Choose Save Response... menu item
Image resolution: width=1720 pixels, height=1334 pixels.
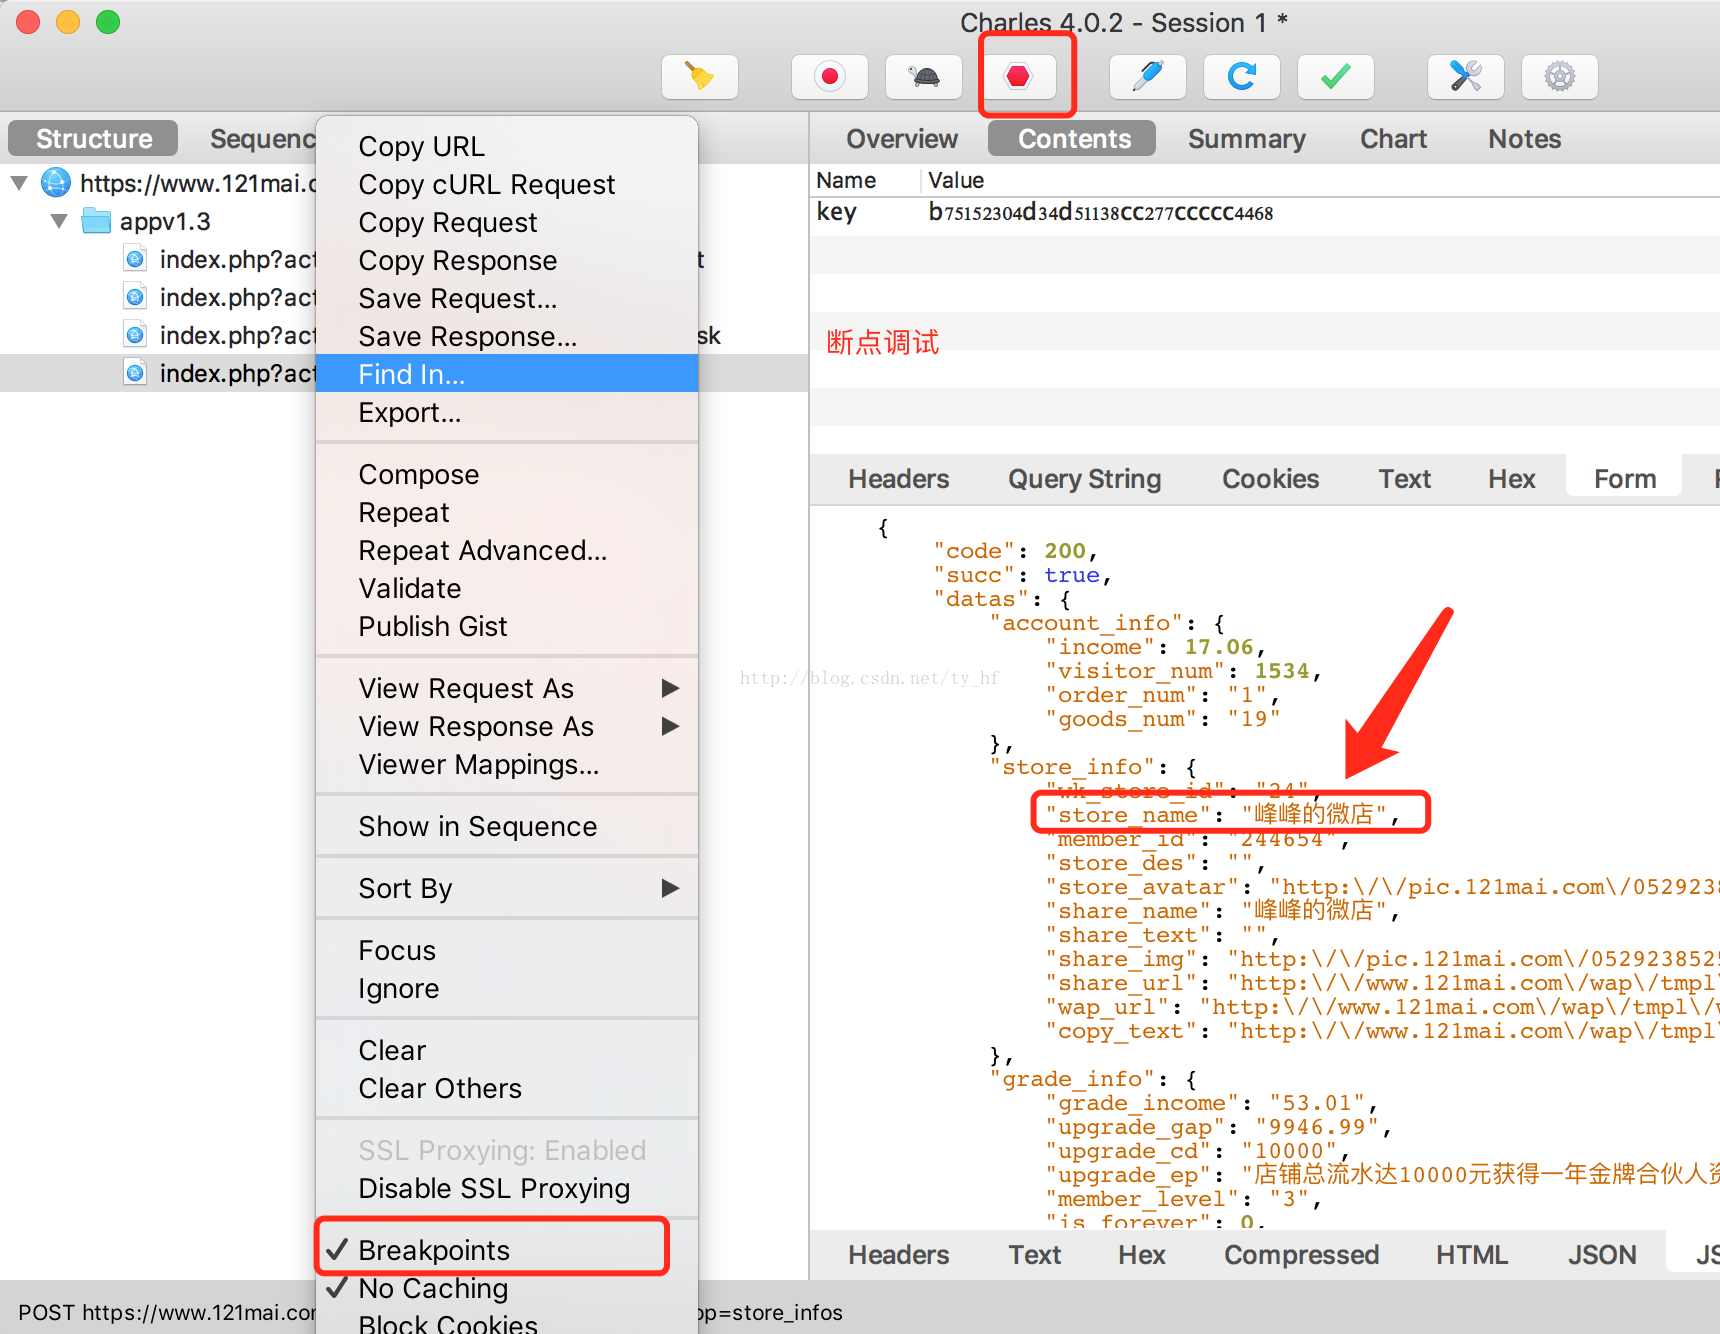[507, 336]
